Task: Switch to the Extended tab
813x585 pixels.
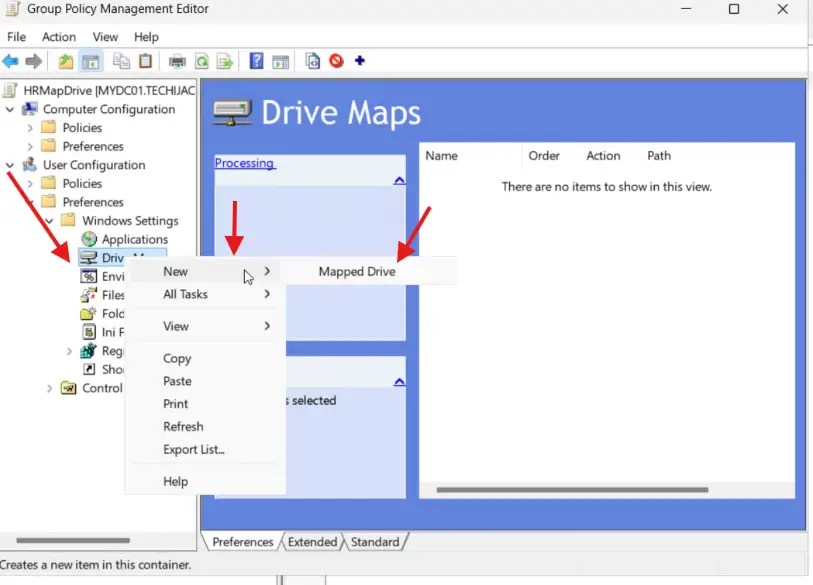Action: click(312, 542)
